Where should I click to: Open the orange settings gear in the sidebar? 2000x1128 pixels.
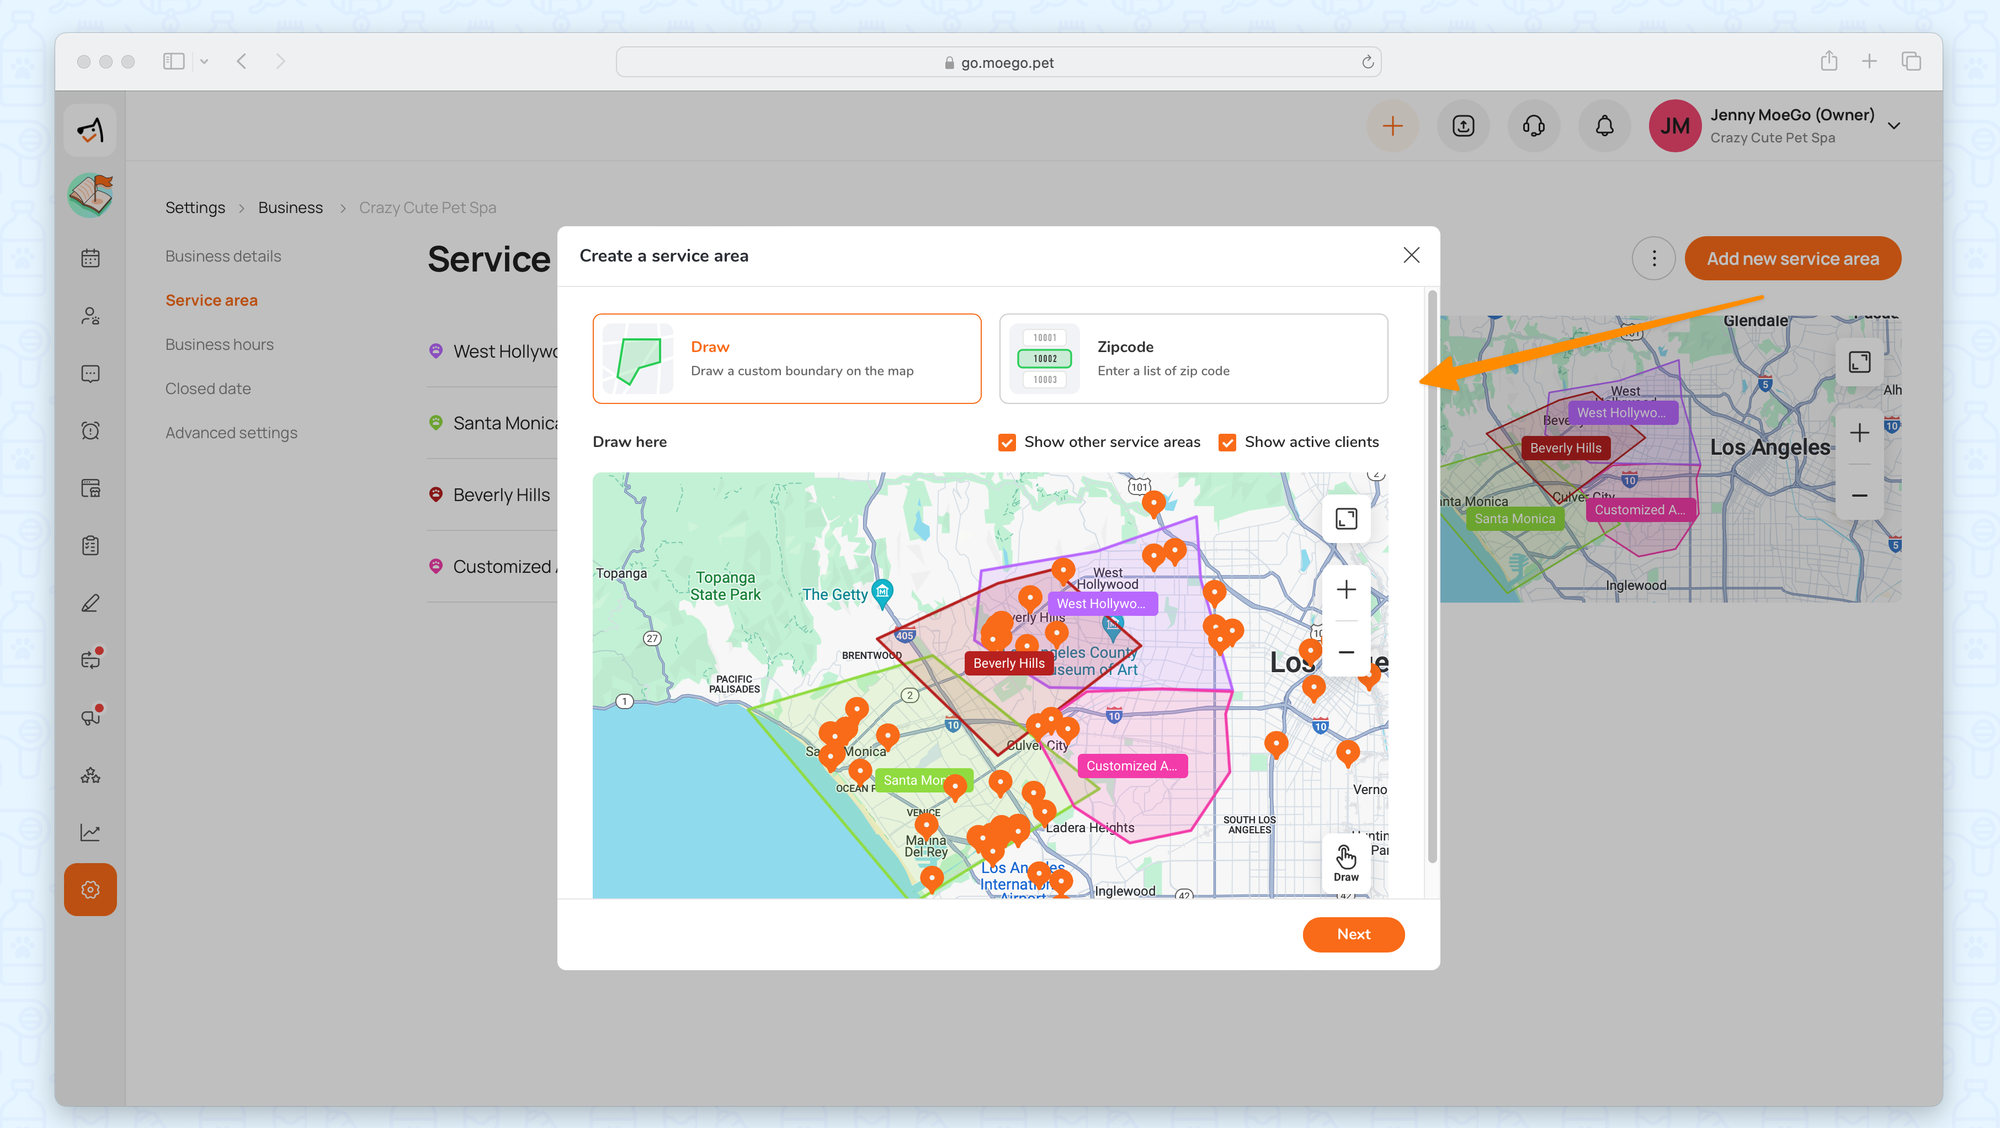(x=90, y=890)
